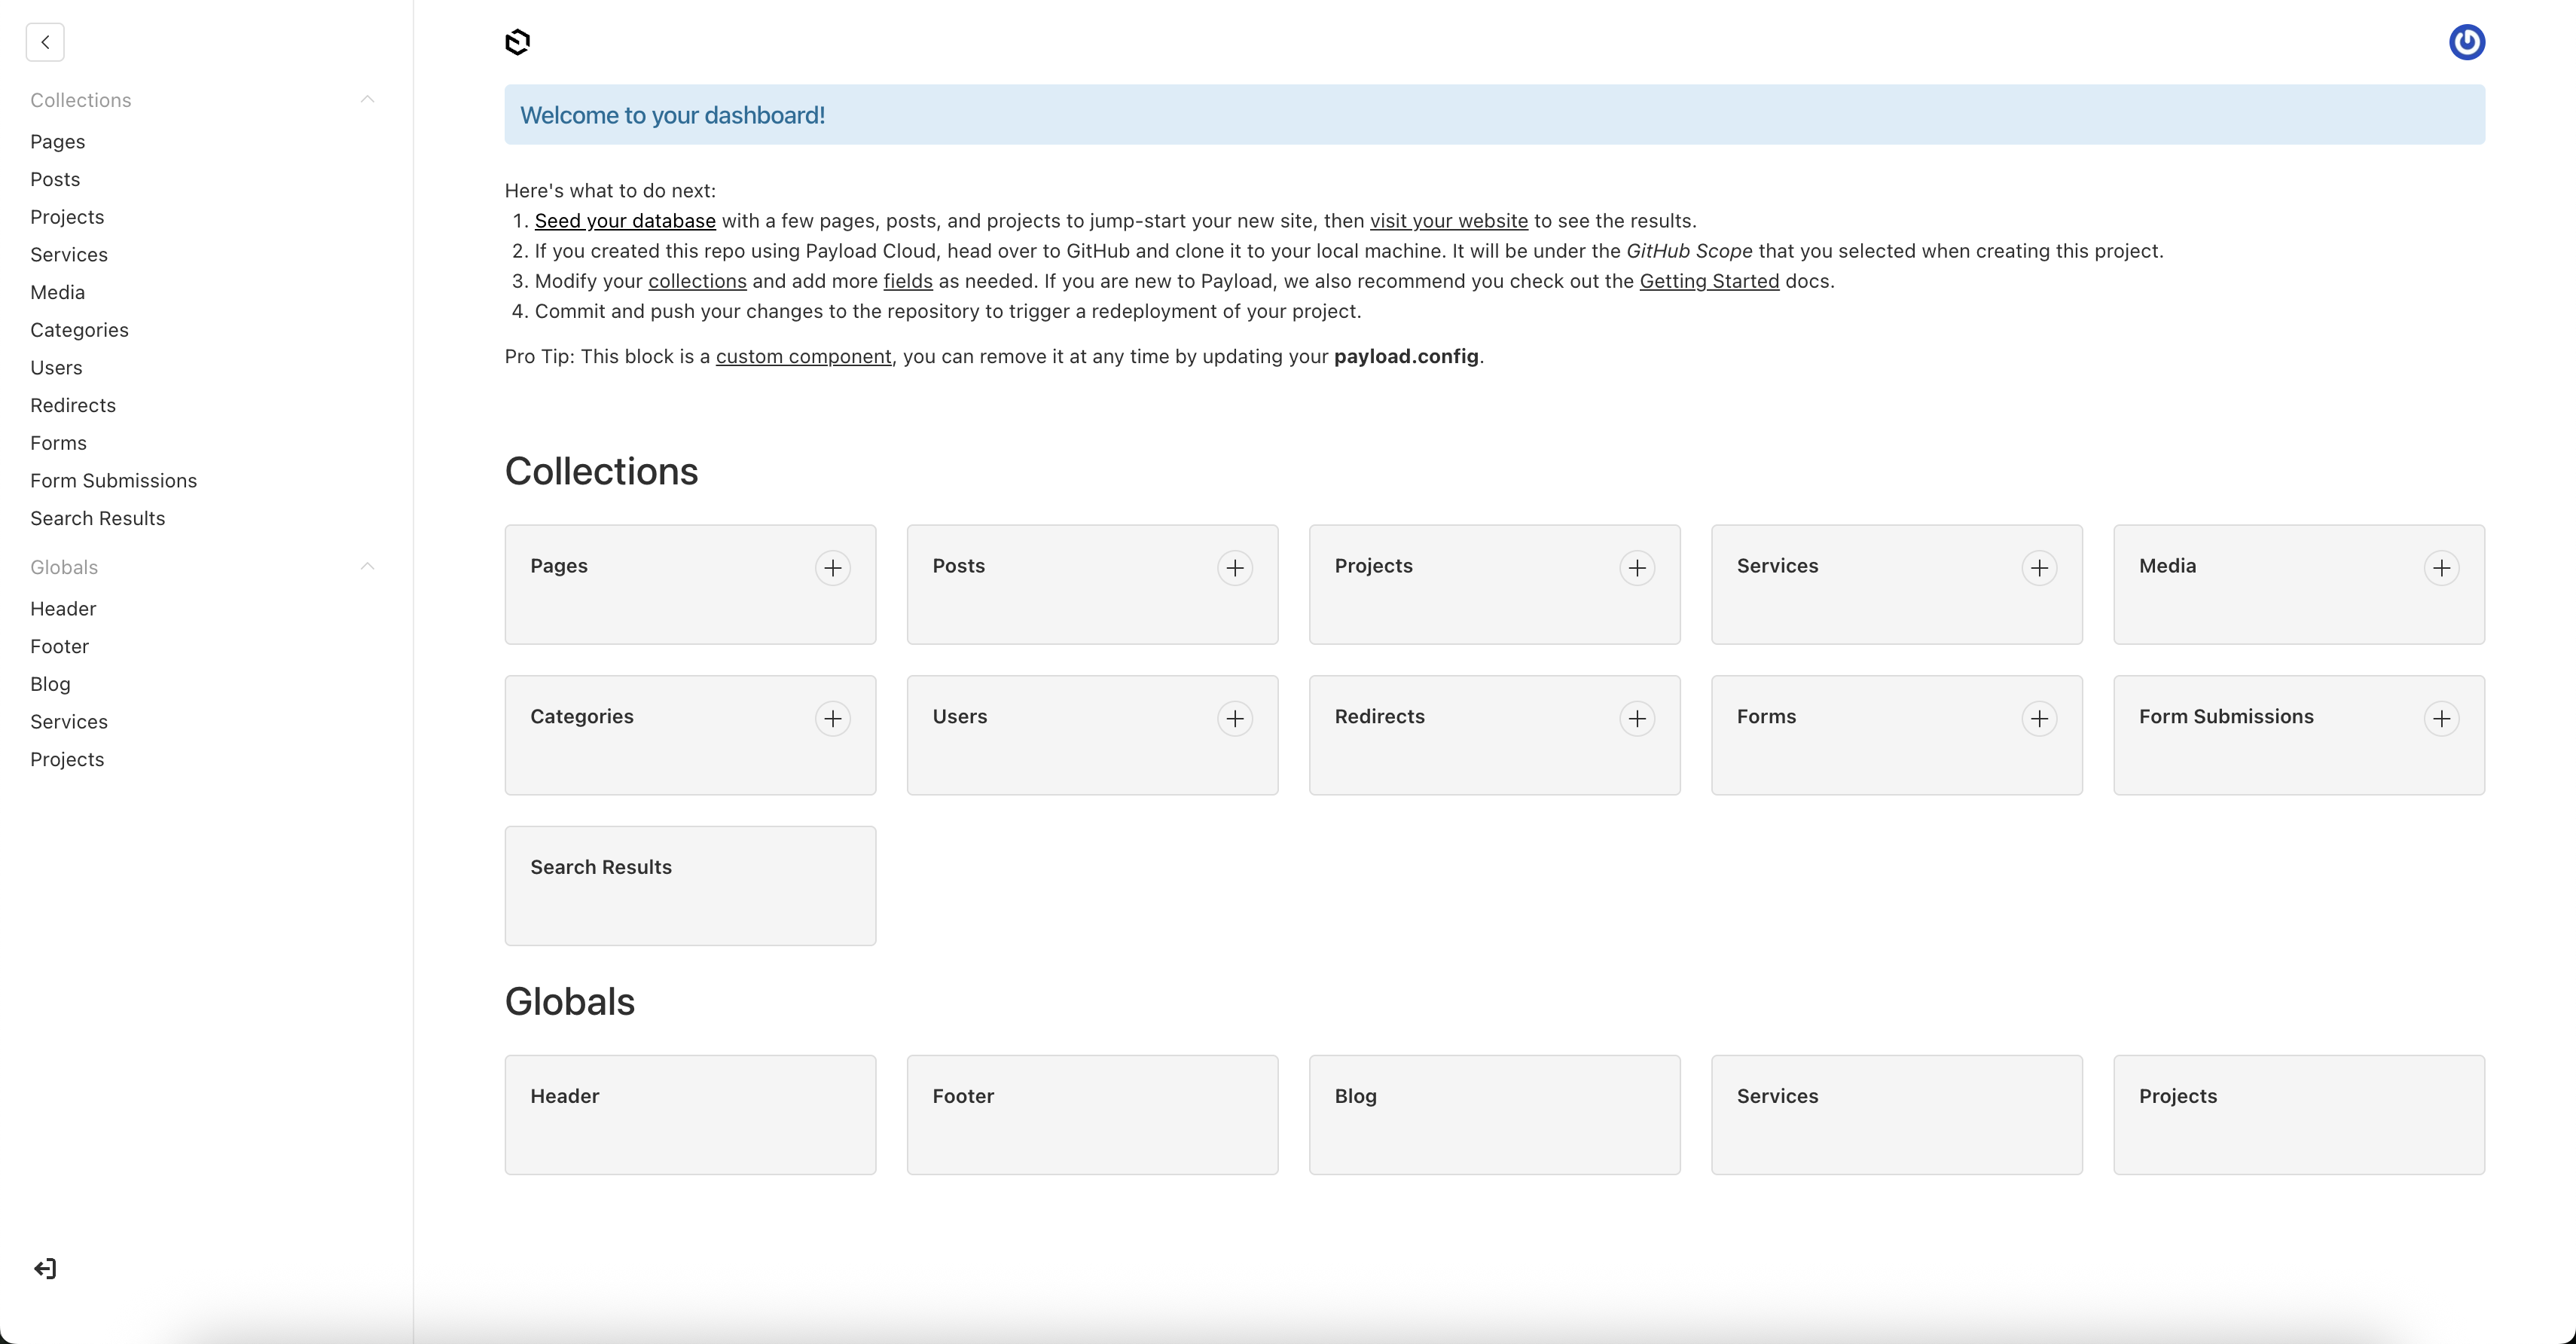The height and width of the screenshot is (1344, 2576).
Task: Collapse the Globals group in sidebar
Action: pyautogui.click(x=367, y=566)
